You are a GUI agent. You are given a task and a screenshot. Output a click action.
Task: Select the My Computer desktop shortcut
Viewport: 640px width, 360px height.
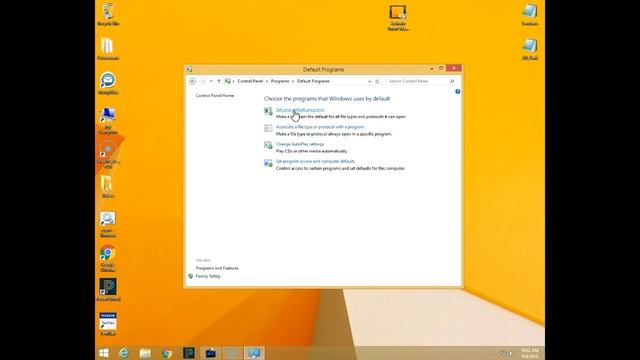(x=108, y=121)
